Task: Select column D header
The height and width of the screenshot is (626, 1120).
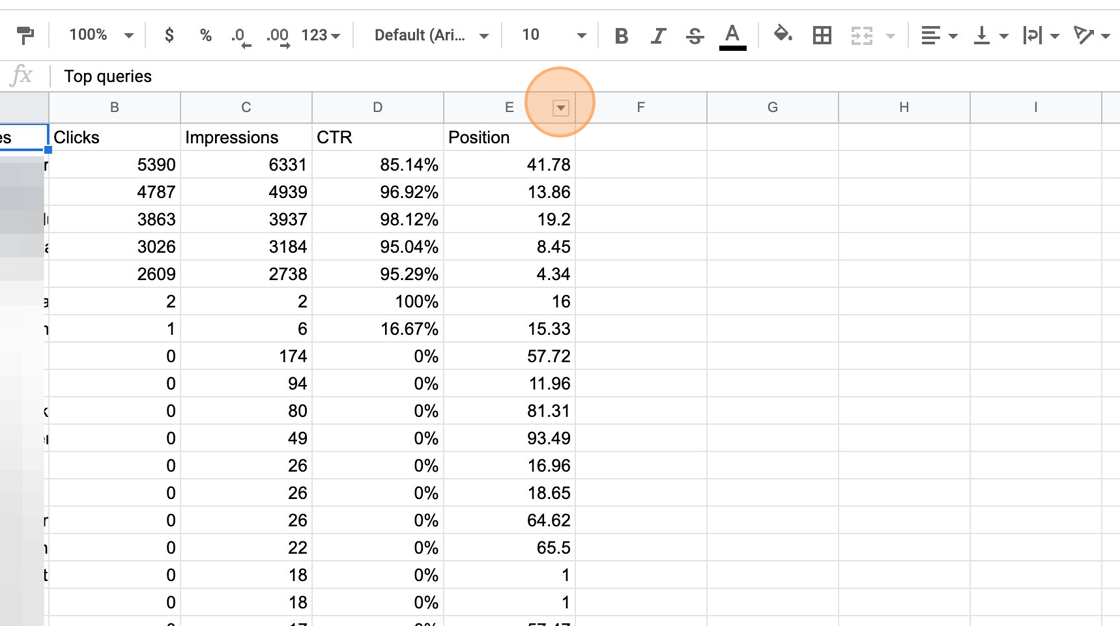Action: click(377, 107)
